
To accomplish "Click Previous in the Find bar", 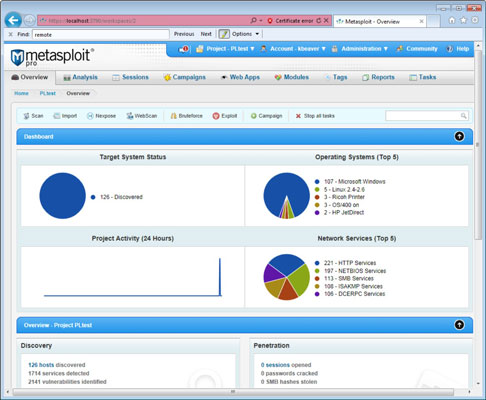I will pyautogui.click(x=184, y=34).
